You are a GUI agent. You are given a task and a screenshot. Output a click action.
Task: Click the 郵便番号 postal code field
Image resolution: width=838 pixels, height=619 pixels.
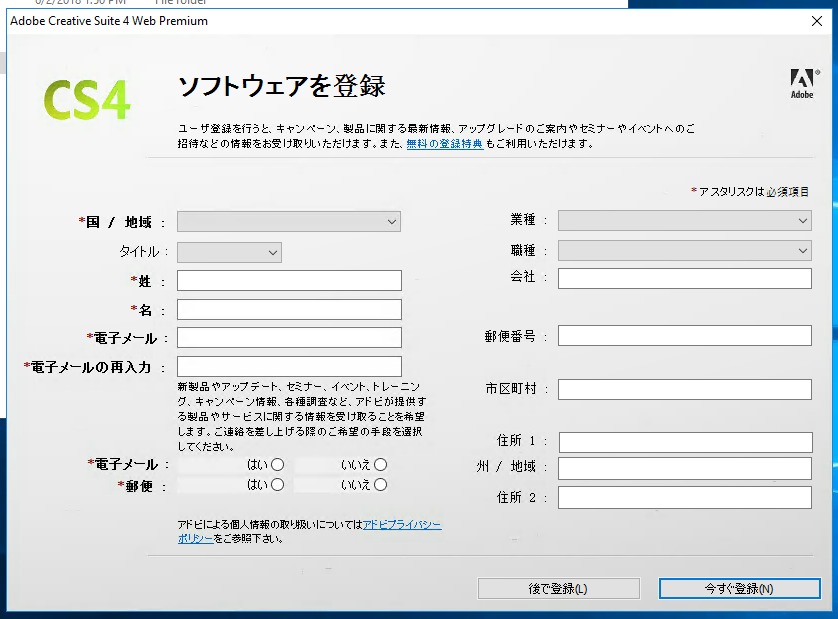coord(685,336)
